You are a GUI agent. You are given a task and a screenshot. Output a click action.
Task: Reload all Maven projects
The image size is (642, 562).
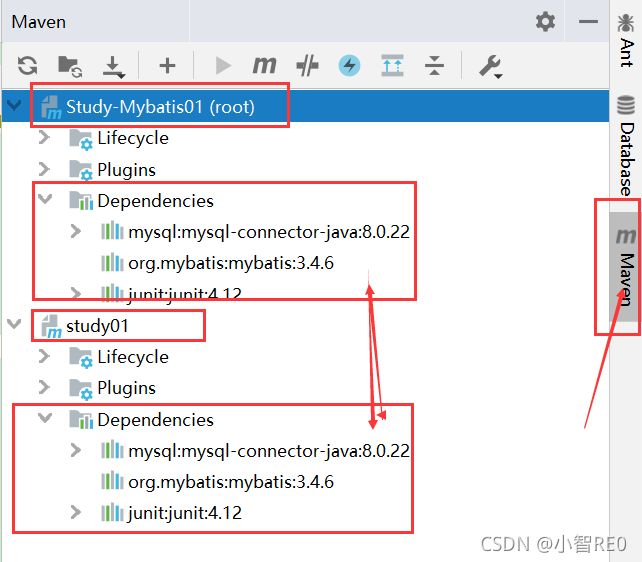[27, 65]
